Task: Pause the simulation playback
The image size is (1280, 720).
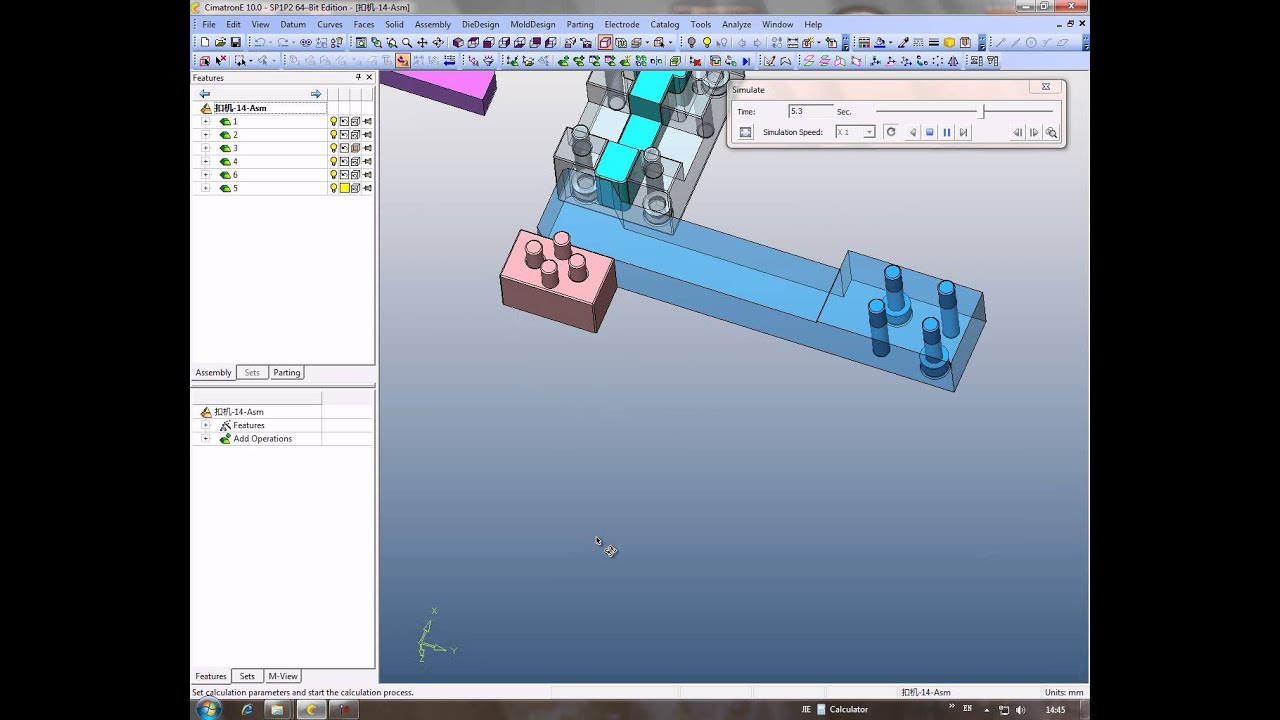Action: (946, 132)
